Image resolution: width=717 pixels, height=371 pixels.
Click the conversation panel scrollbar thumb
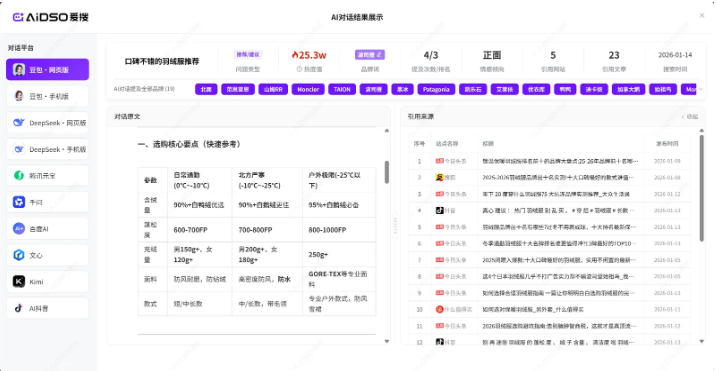pyautogui.click(x=387, y=172)
